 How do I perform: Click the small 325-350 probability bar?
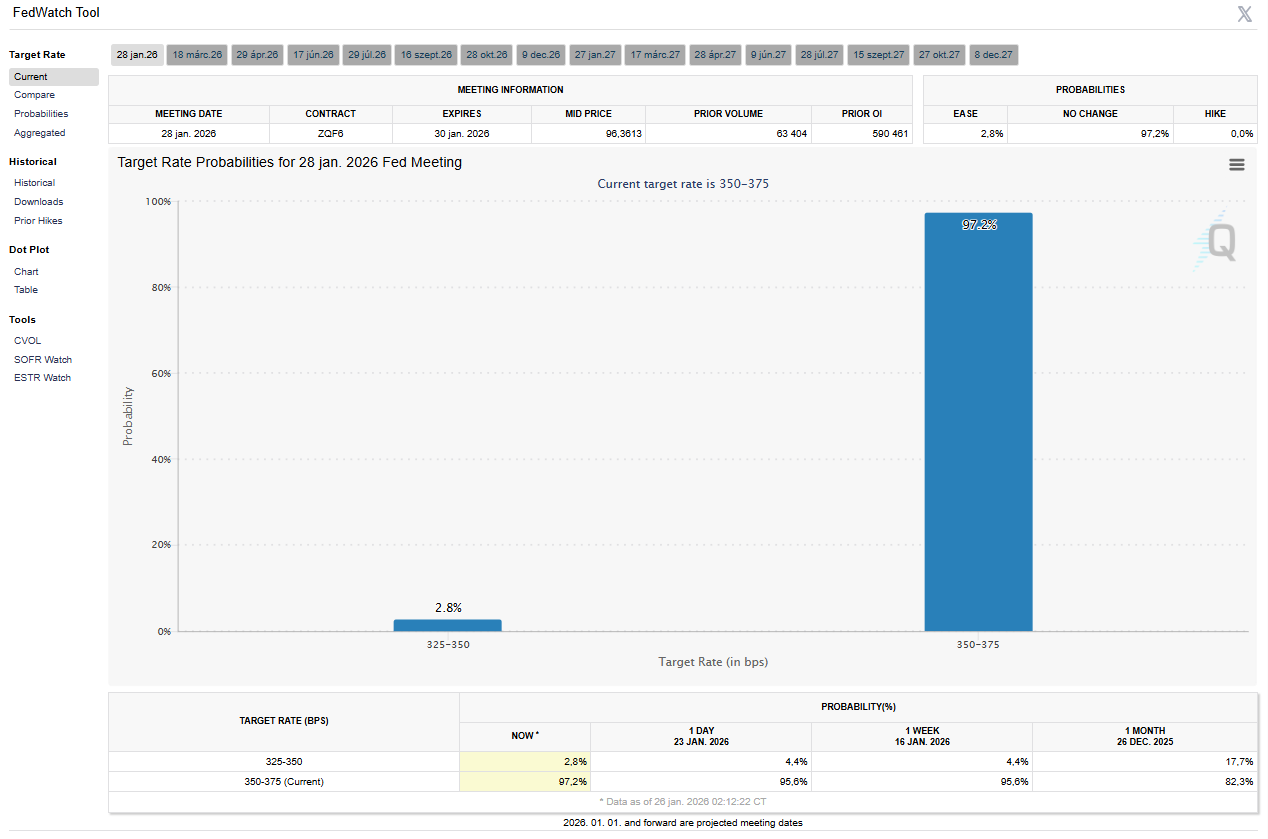(x=447, y=625)
